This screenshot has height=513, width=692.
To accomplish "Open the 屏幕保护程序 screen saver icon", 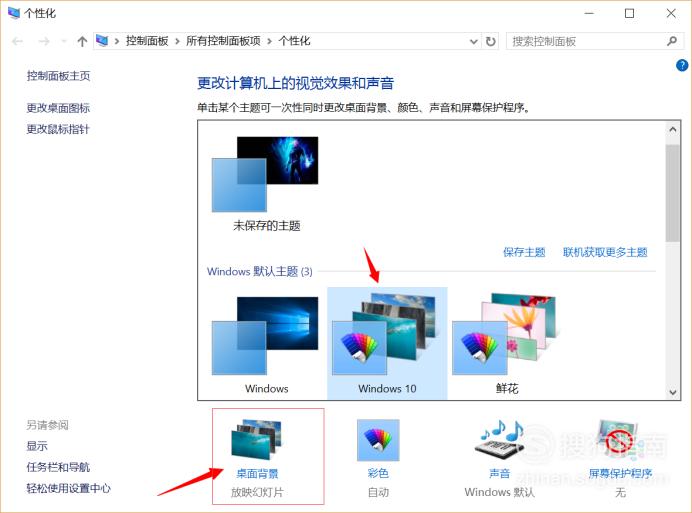I will (620, 440).
